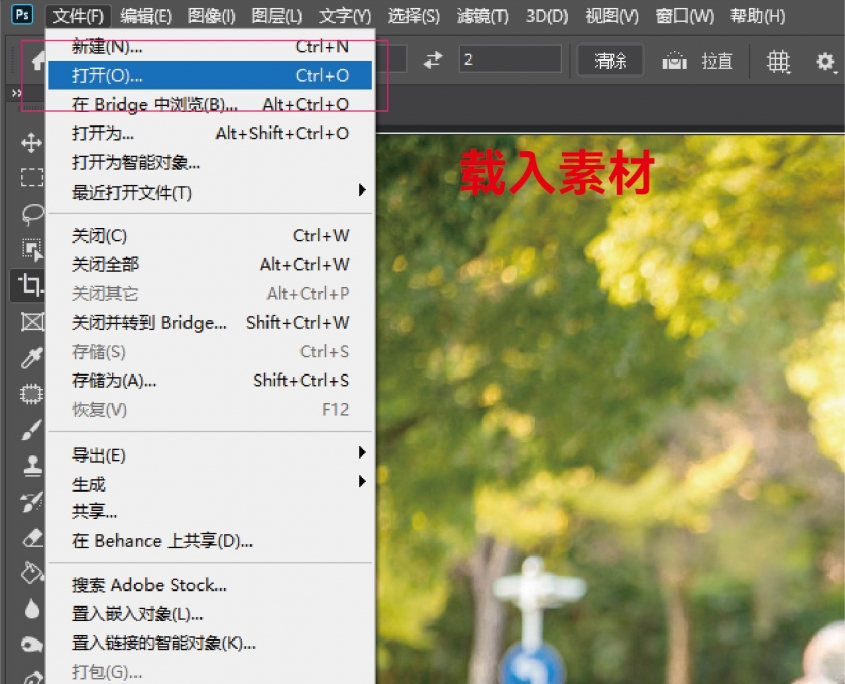Open the 帮助(H) menu
845x684 pixels.
click(x=757, y=16)
